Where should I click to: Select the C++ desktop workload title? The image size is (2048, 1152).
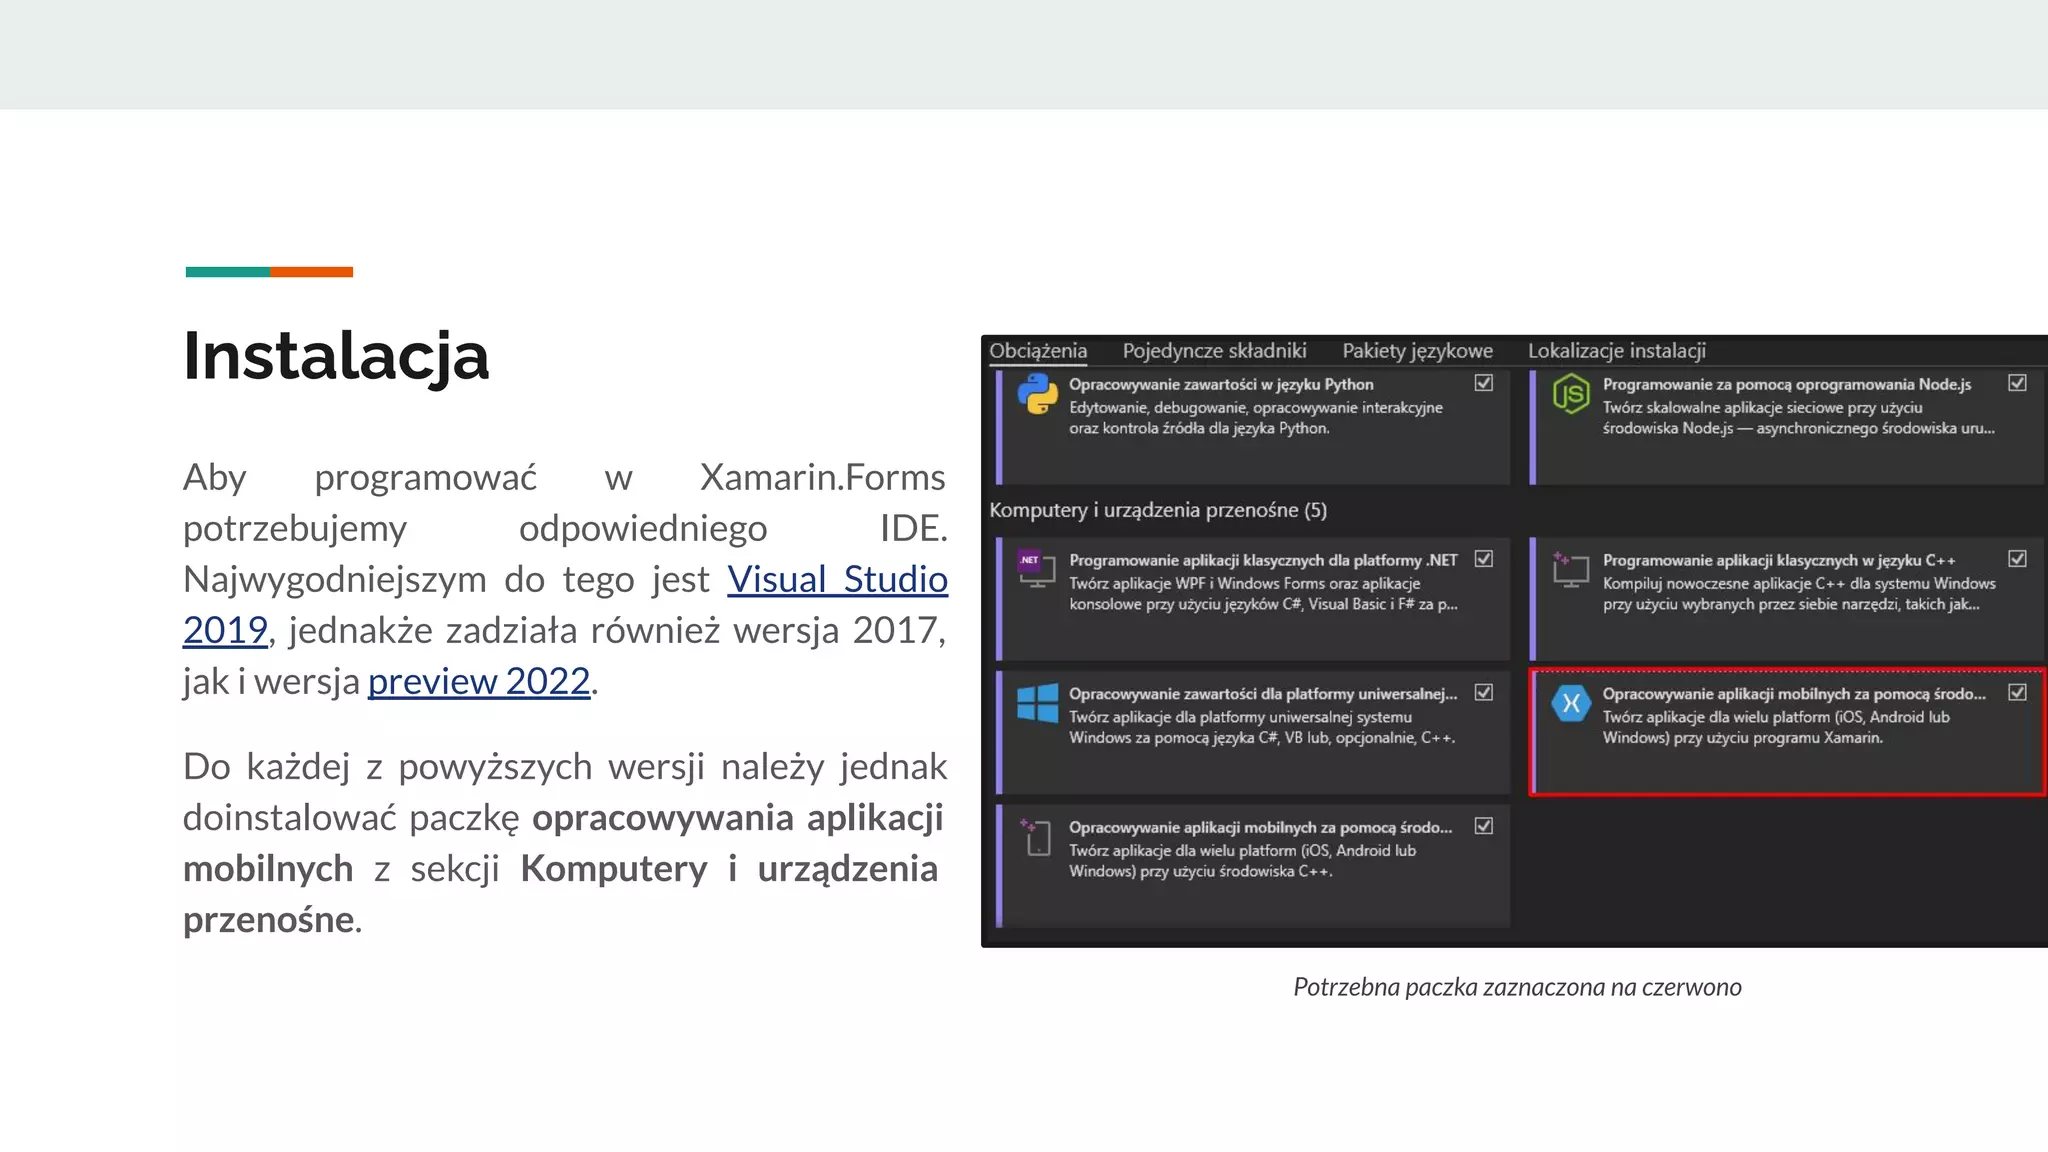click(1779, 560)
